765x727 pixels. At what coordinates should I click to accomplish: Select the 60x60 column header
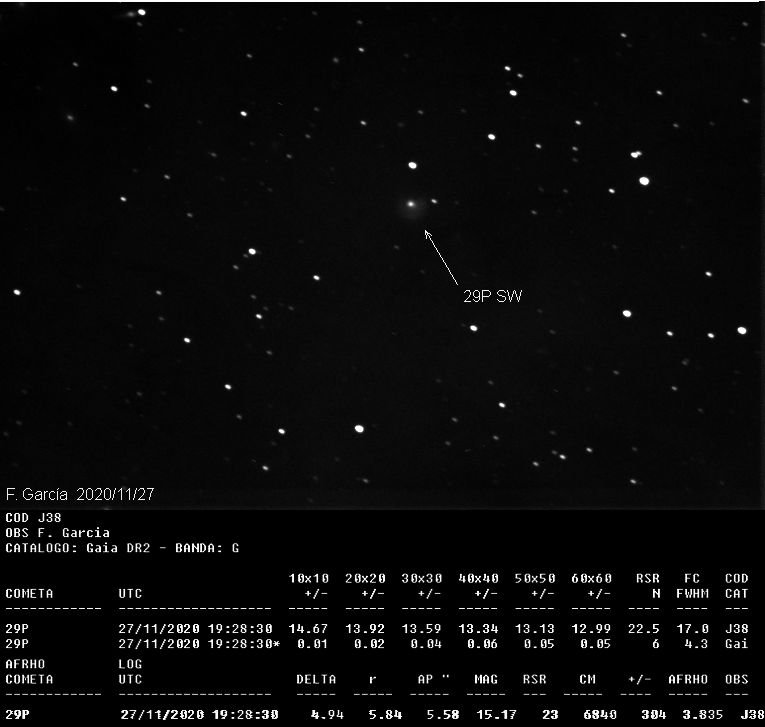pos(592,578)
